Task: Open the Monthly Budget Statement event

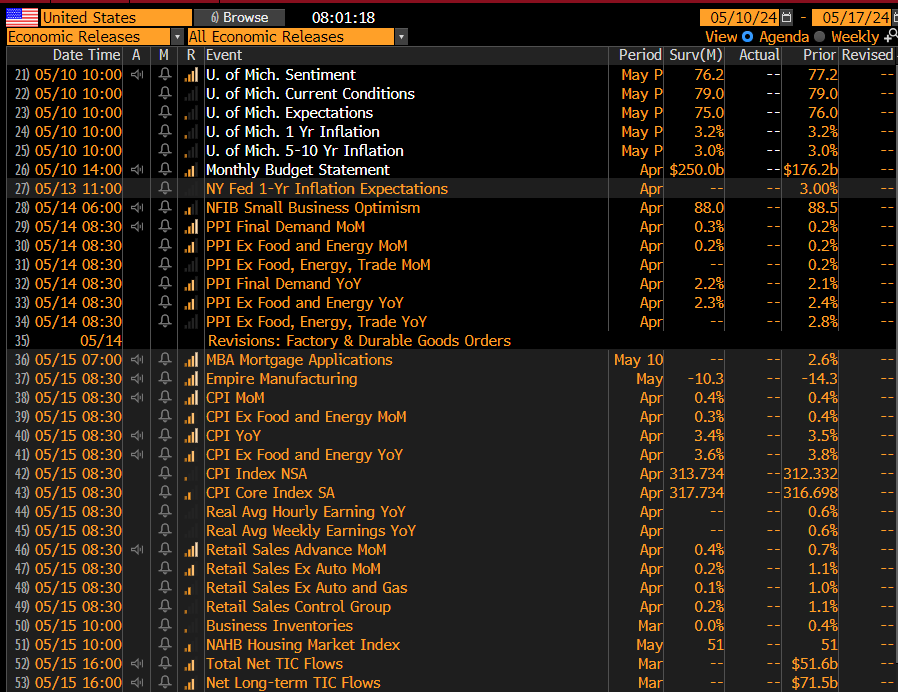Action: coord(298,170)
